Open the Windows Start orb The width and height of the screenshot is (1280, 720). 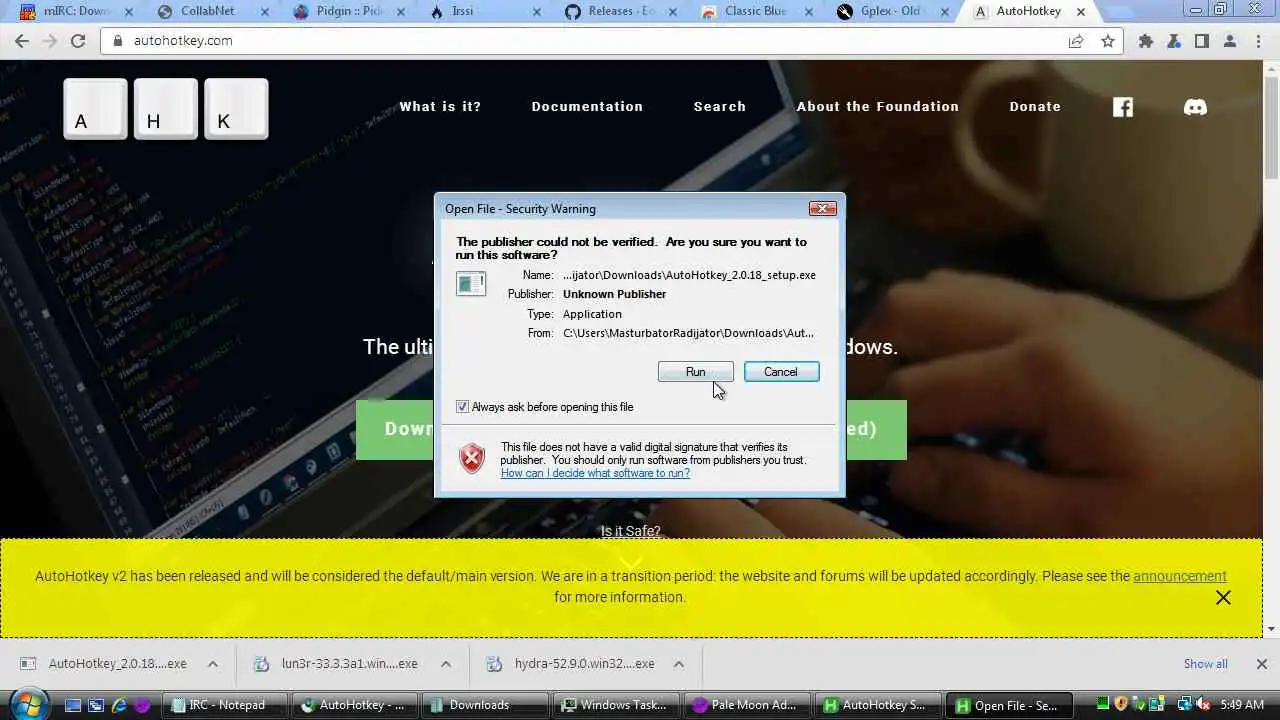pos(27,704)
